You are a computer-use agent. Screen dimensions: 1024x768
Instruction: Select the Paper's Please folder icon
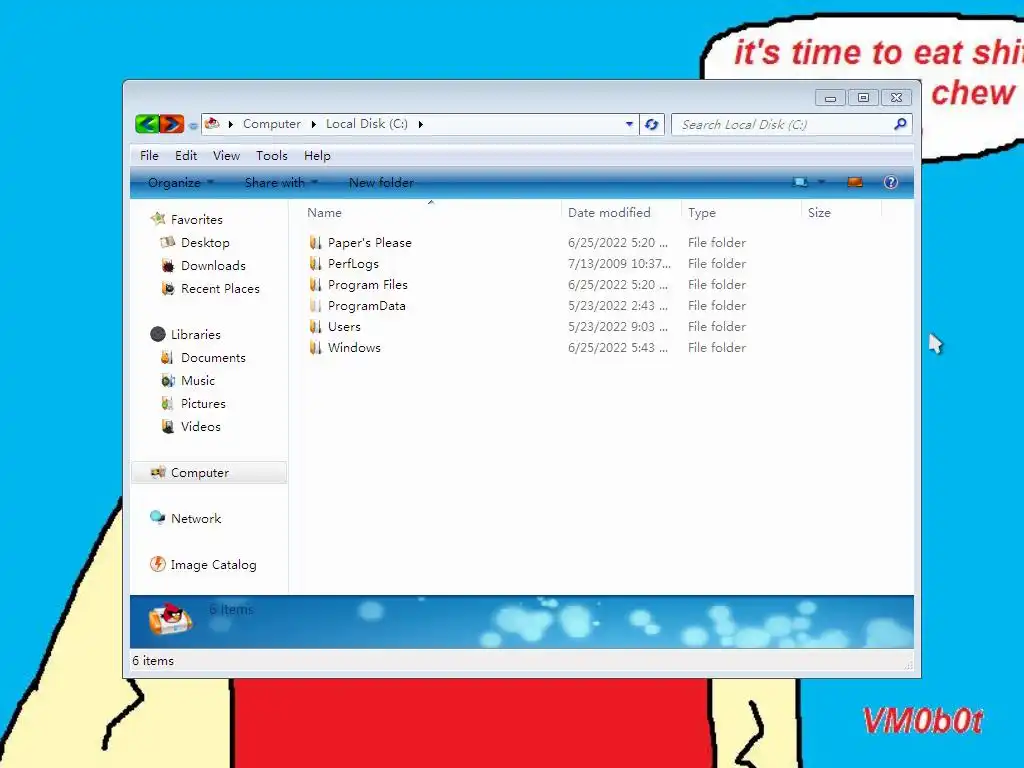tap(316, 243)
